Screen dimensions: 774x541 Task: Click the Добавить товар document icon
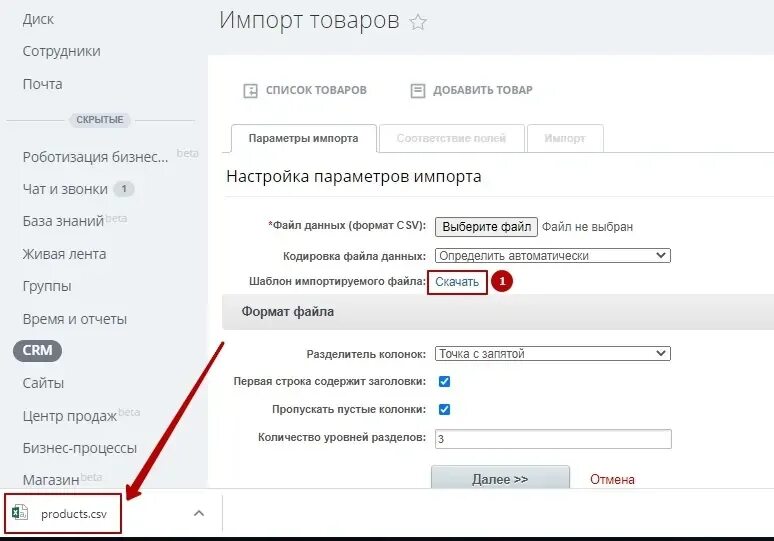point(418,91)
